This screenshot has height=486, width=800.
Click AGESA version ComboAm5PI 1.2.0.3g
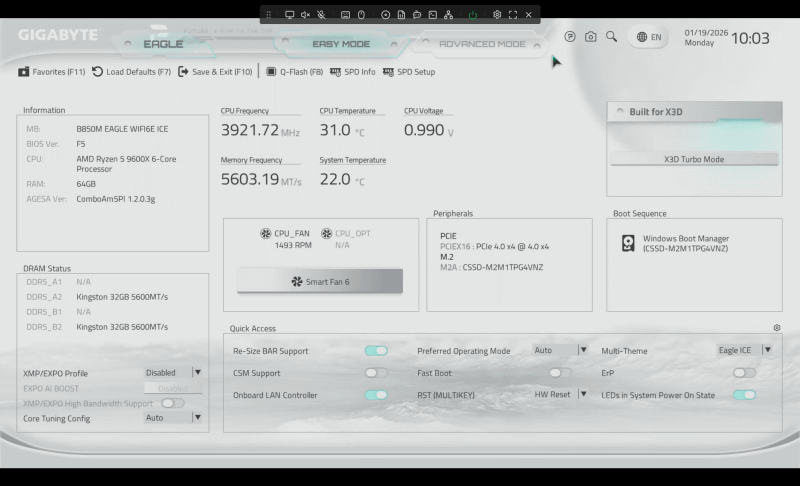(116, 199)
